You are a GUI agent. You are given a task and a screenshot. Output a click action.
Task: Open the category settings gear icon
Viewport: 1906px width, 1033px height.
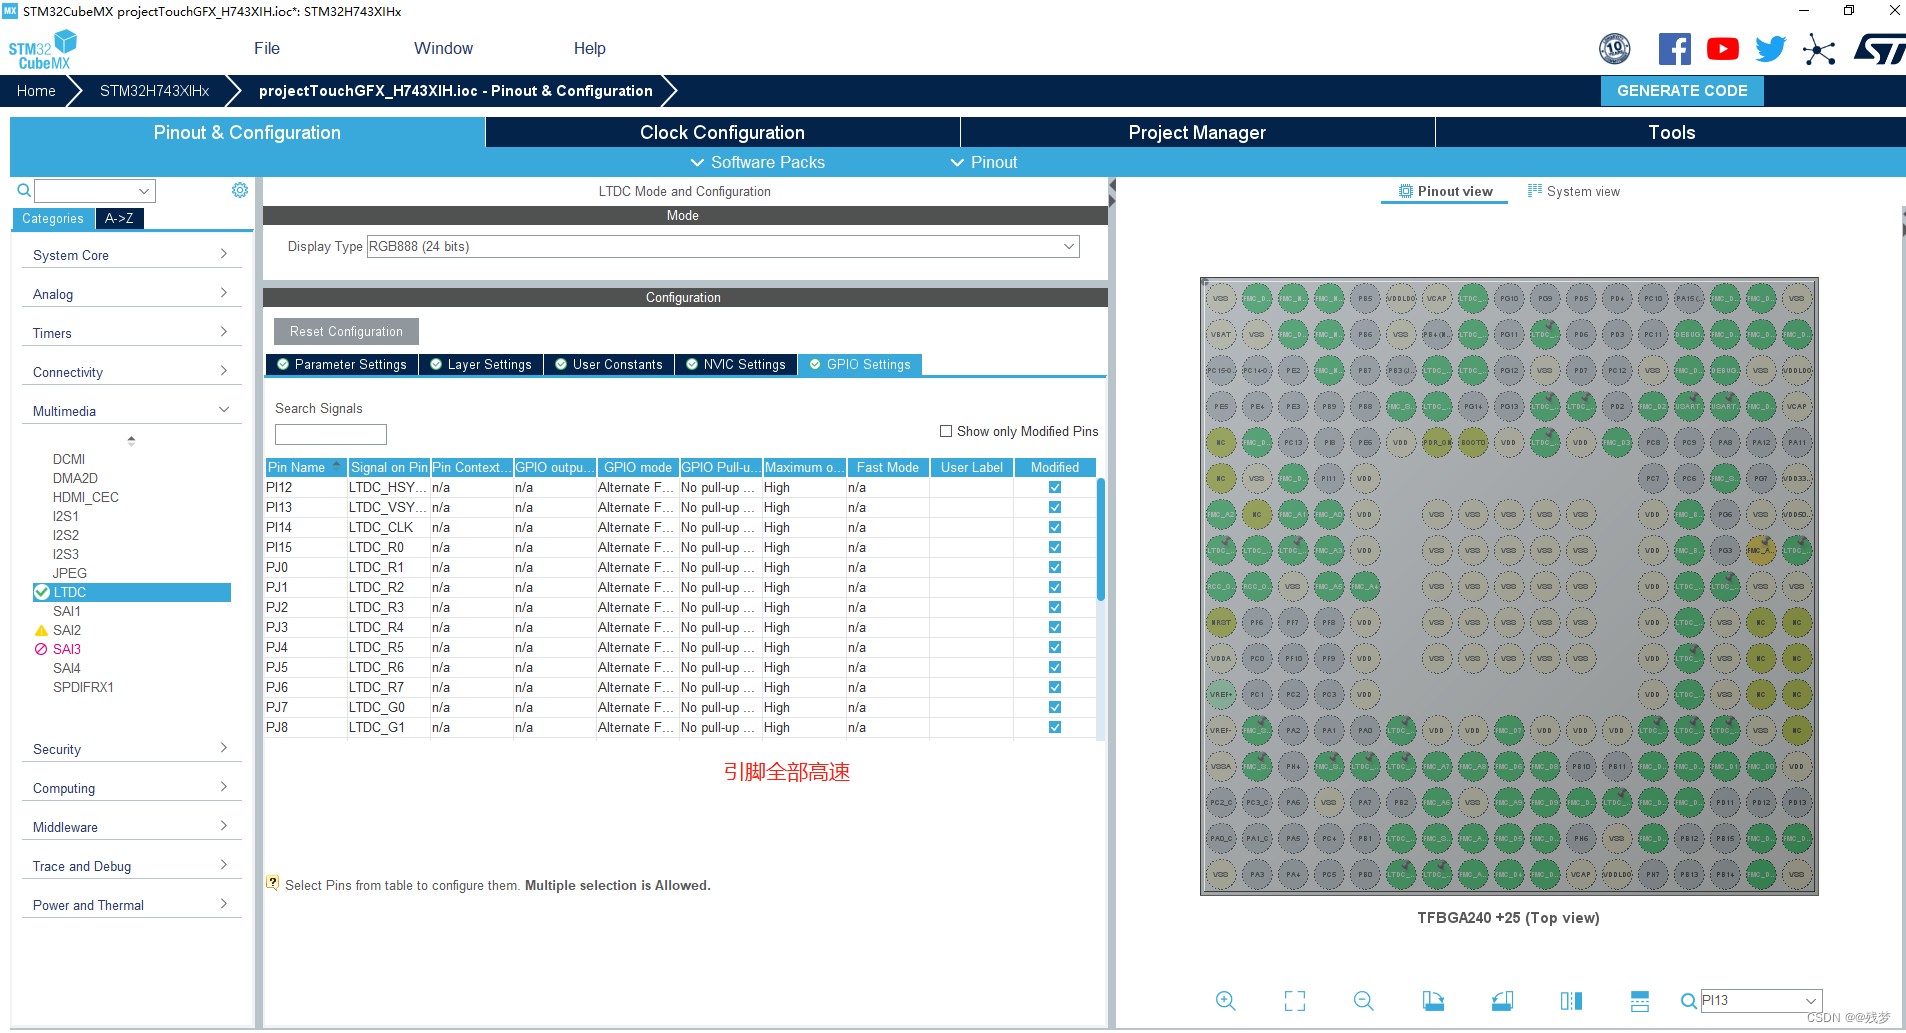pyautogui.click(x=240, y=190)
